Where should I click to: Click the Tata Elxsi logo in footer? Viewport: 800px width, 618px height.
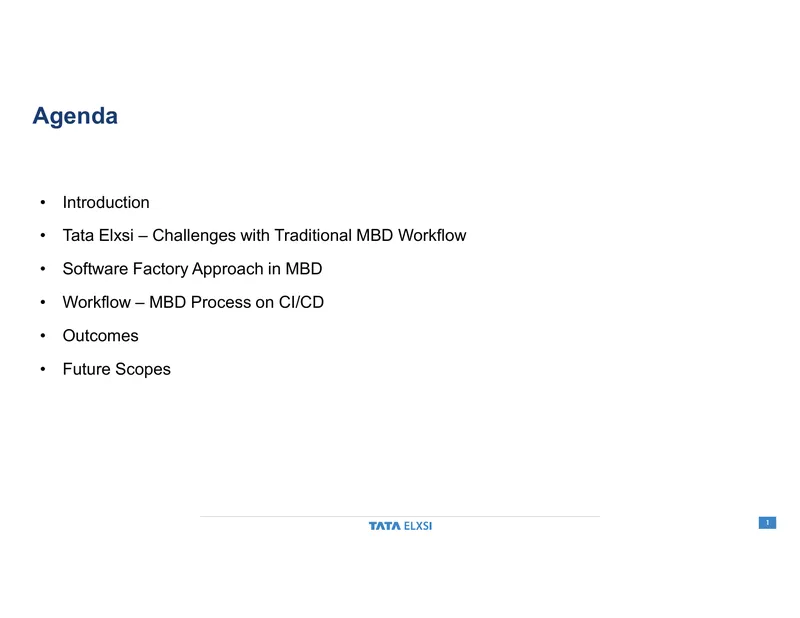(x=400, y=526)
